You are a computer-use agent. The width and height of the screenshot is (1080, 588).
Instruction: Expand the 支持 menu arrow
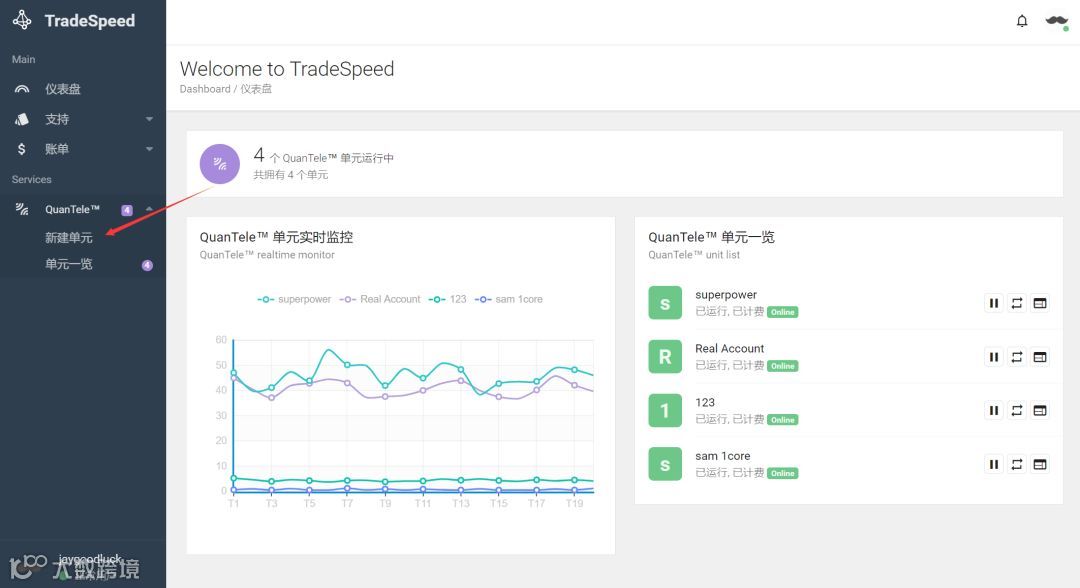(149, 119)
